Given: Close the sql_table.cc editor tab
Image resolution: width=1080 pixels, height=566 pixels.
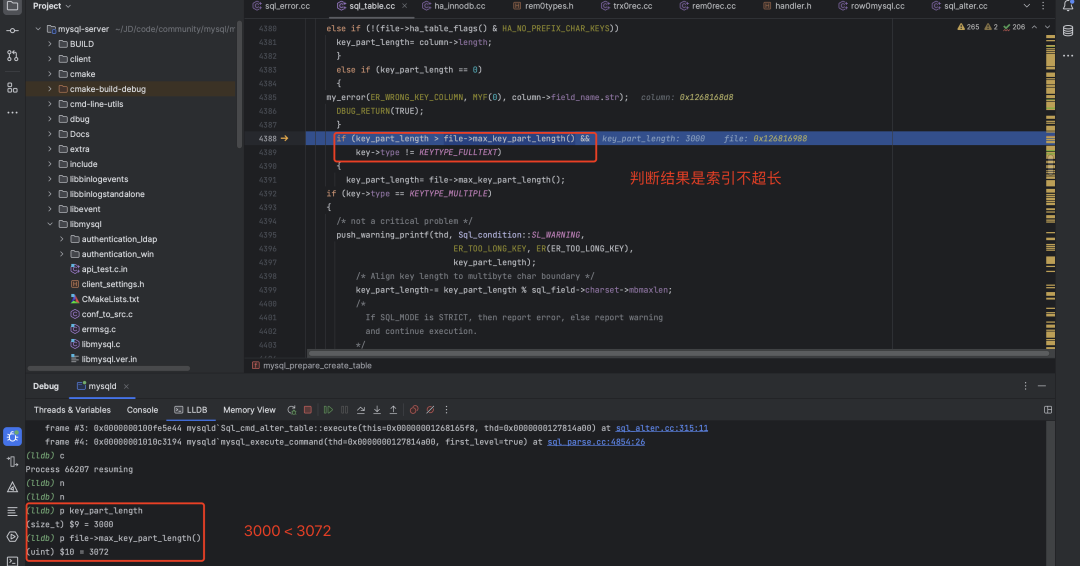Looking at the screenshot, I should tap(406, 6).
